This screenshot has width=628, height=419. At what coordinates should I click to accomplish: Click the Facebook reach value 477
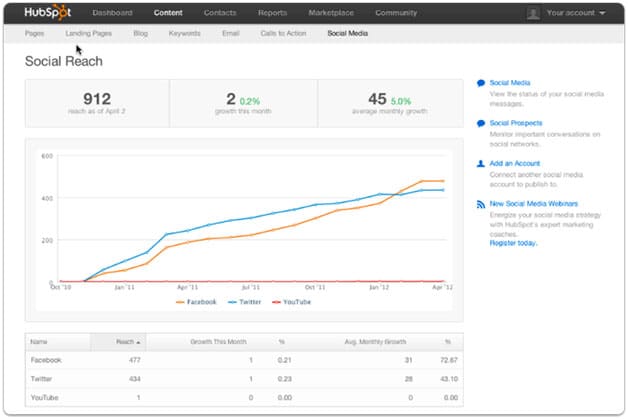(135, 360)
